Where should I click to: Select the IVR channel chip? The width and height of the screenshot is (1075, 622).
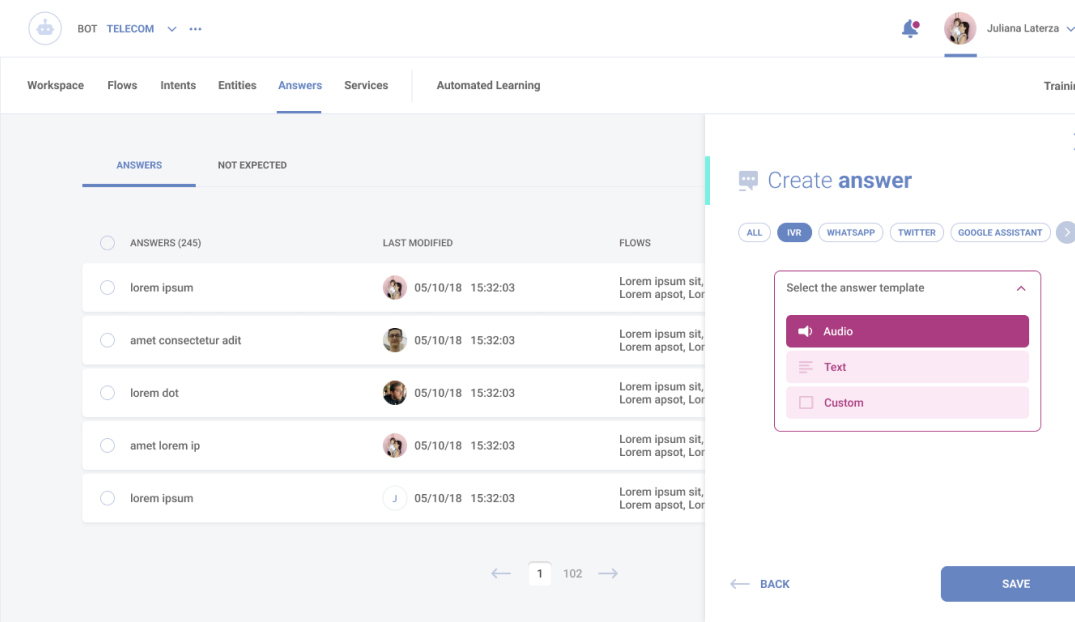coord(794,232)
